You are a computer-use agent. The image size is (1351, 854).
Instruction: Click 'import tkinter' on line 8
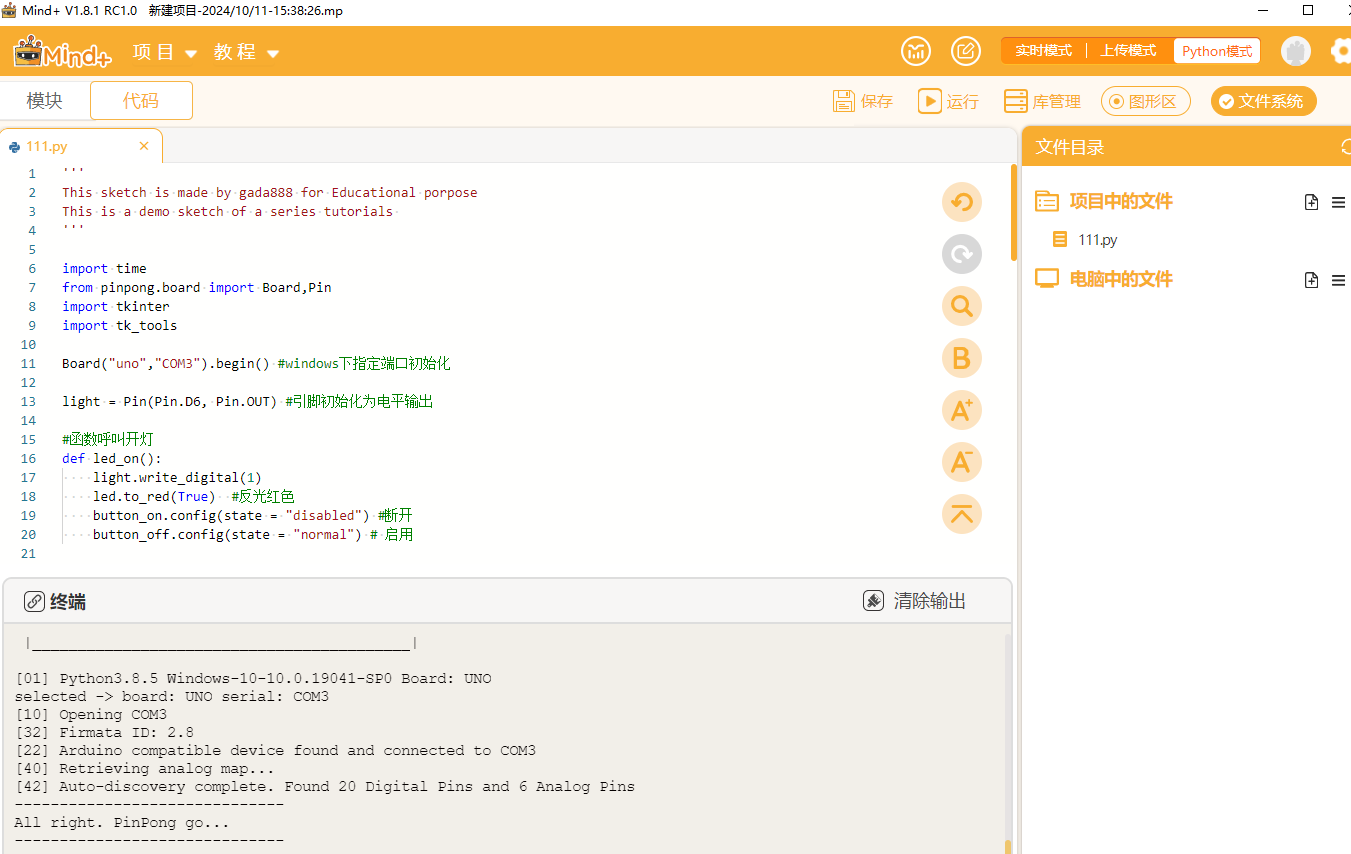[116, 306]
